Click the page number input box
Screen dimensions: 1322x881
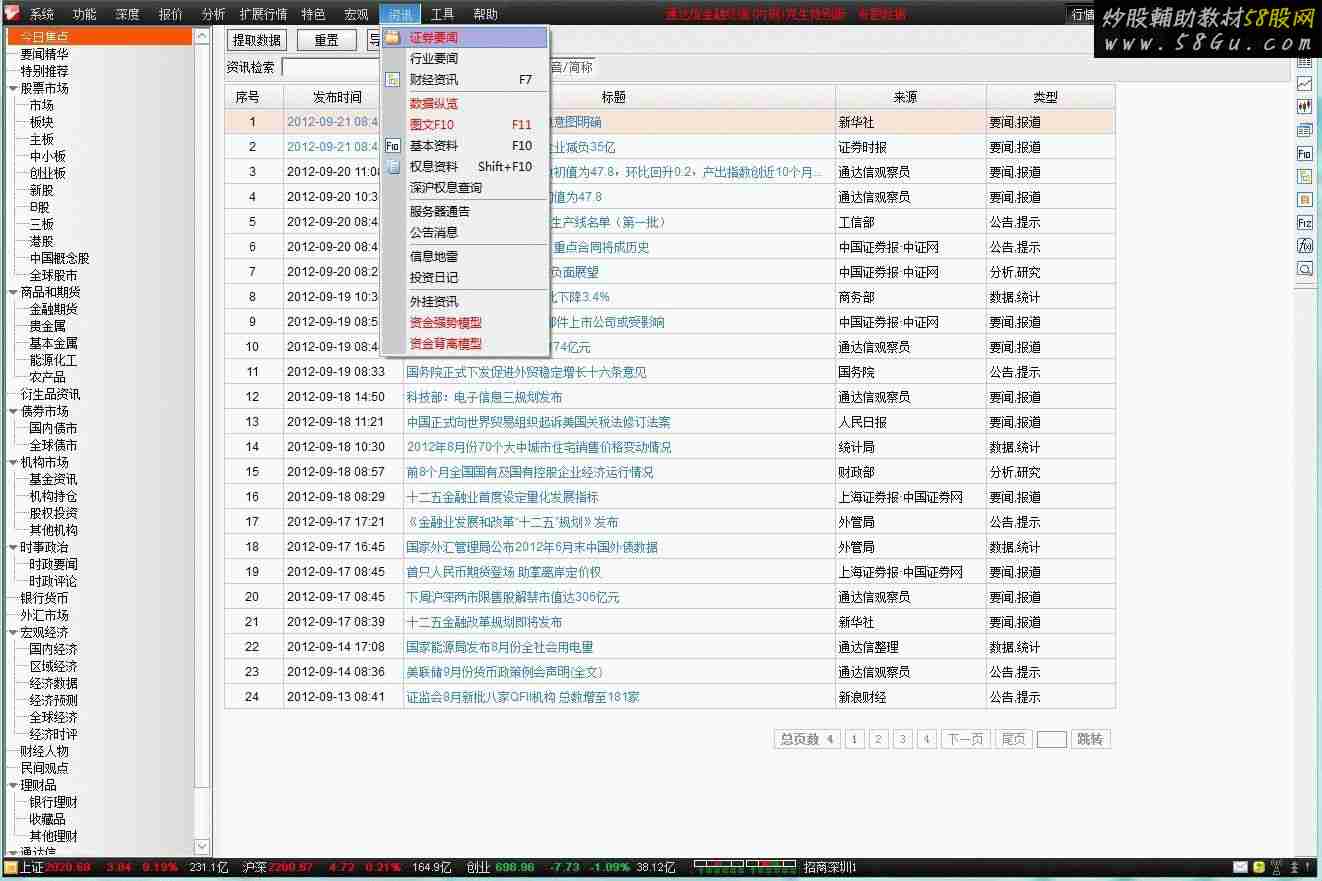[1051, 739]
